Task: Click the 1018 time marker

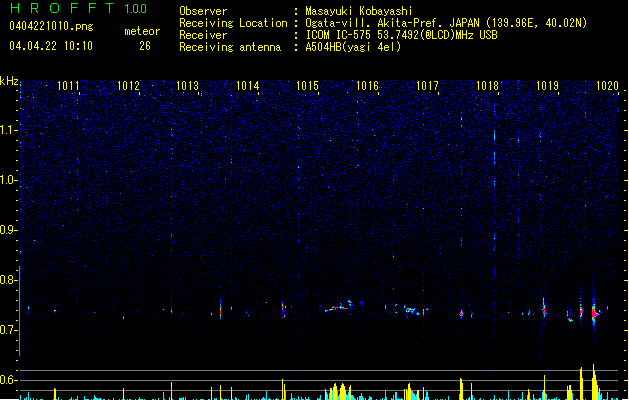Action: [x=487, y=86]
